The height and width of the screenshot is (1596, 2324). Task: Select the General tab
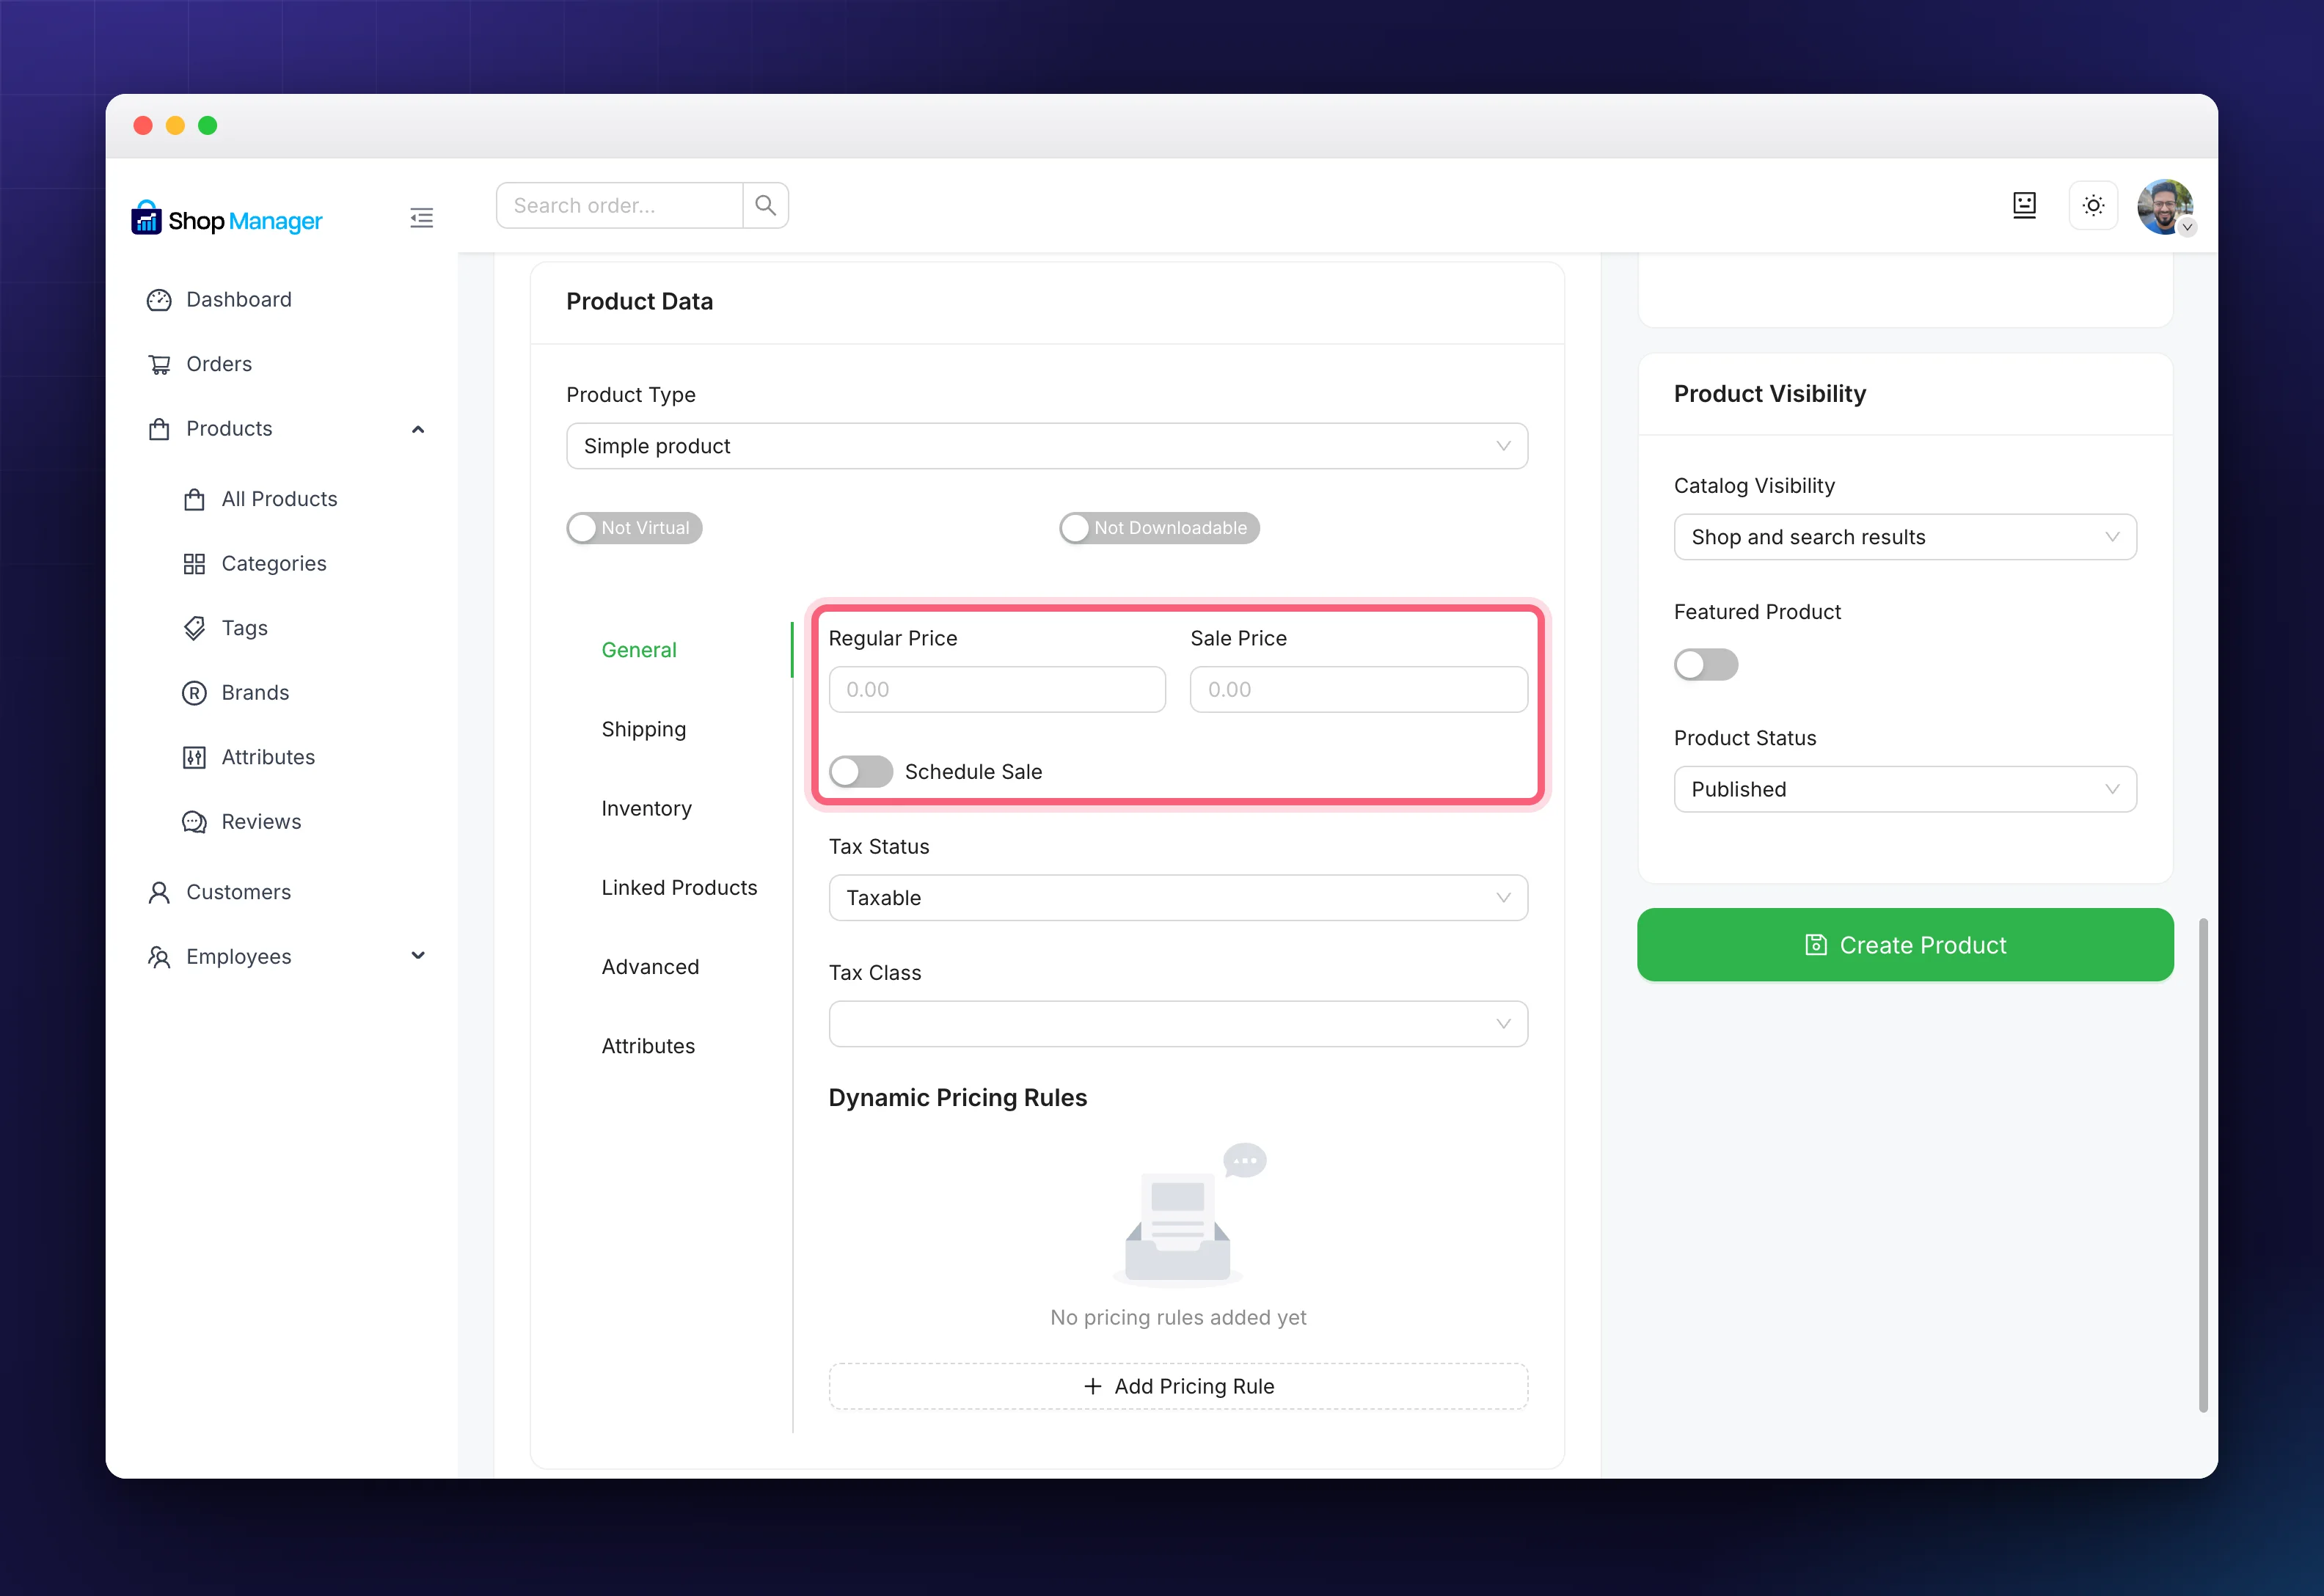[x=639, y=650]
